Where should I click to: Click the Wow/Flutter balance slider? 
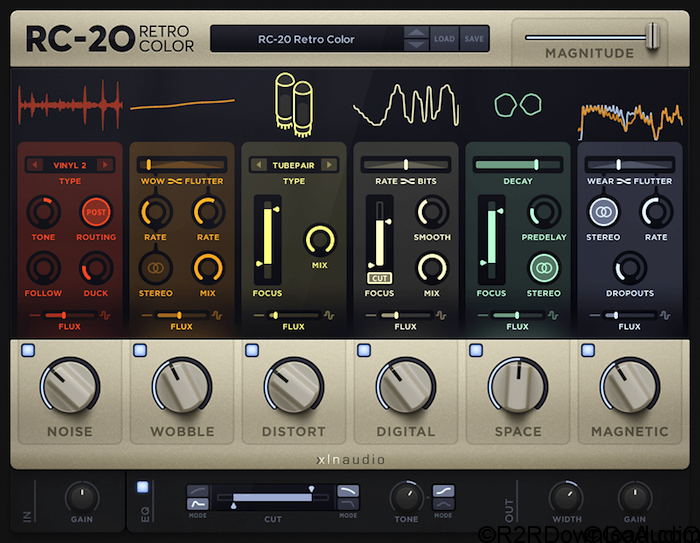pyautogui.click(x=182, y=165)
